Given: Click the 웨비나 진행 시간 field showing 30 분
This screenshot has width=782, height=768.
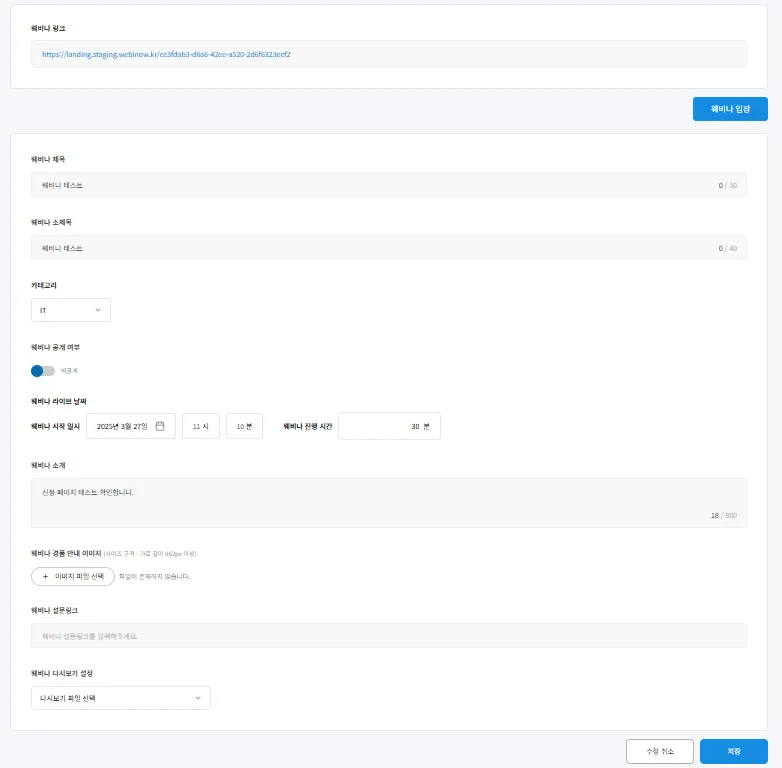Looking at the screenshot, I should pos(389,426).
